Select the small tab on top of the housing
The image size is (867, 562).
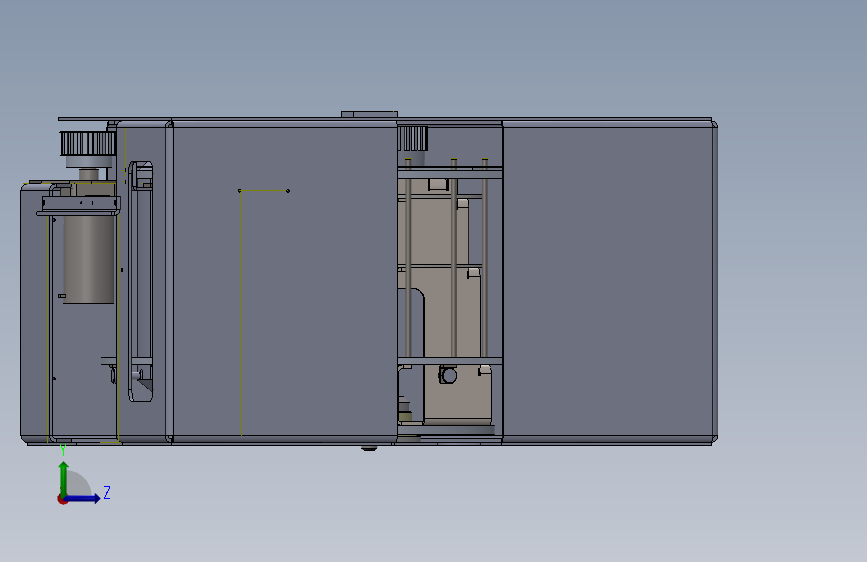pyautogui.click(x=369, y=114)
